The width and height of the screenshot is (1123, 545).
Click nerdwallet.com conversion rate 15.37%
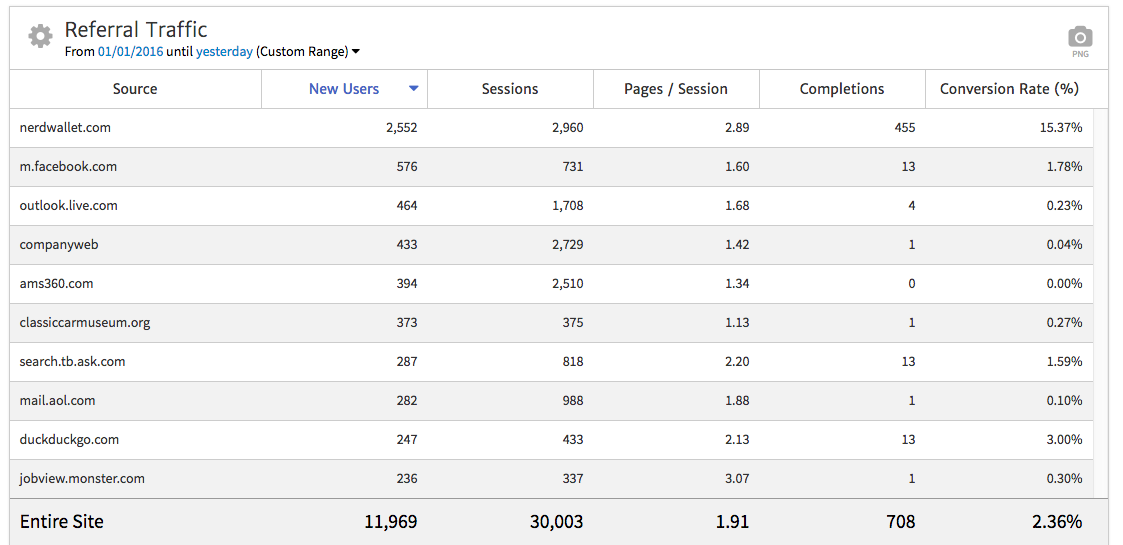(1063, 127)
